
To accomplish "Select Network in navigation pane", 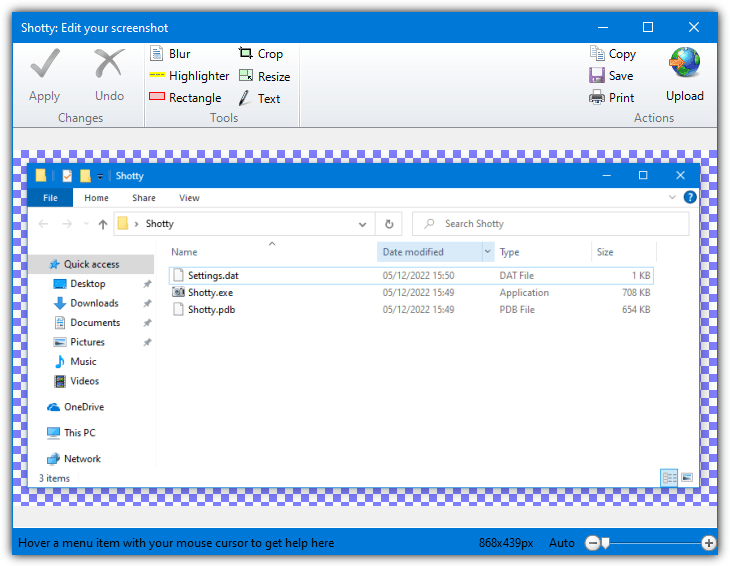I will 82,459.
